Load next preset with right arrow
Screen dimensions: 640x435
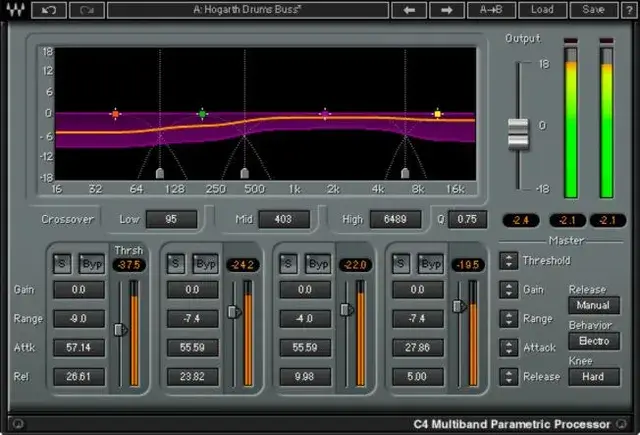pyautogui.click(x=446, y=10)
